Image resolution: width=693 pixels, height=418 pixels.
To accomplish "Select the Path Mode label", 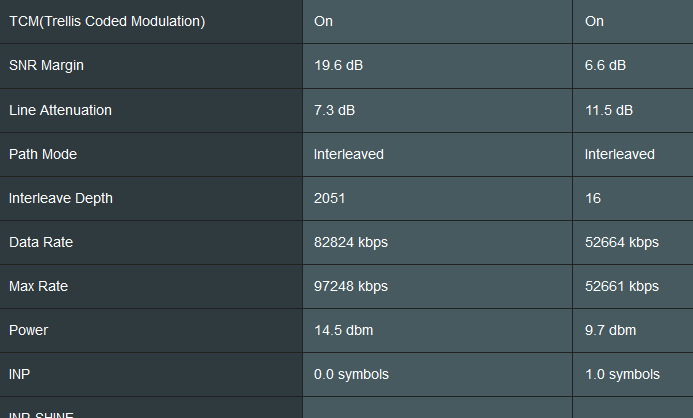I will pos(43,154).
